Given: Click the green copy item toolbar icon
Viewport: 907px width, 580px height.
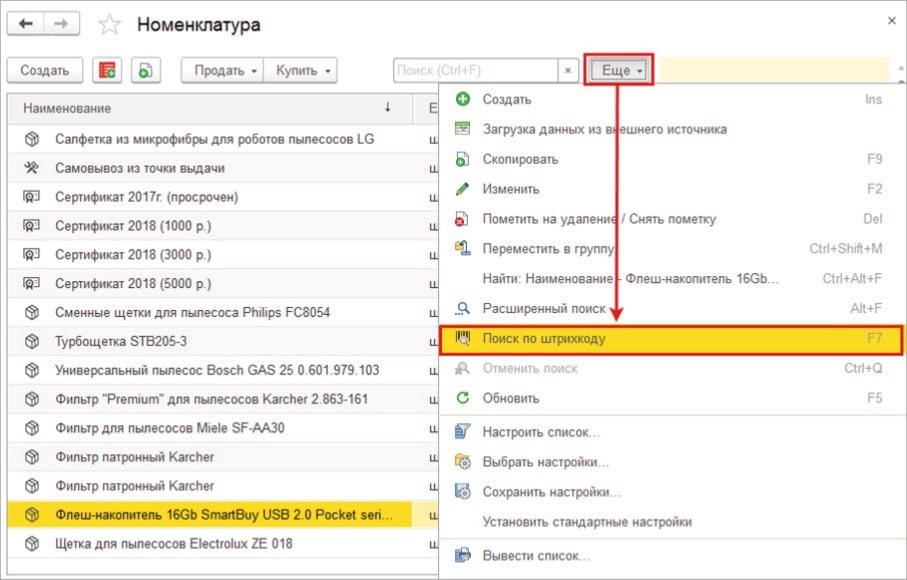Looking at the screenshot, I should point(146,70).
